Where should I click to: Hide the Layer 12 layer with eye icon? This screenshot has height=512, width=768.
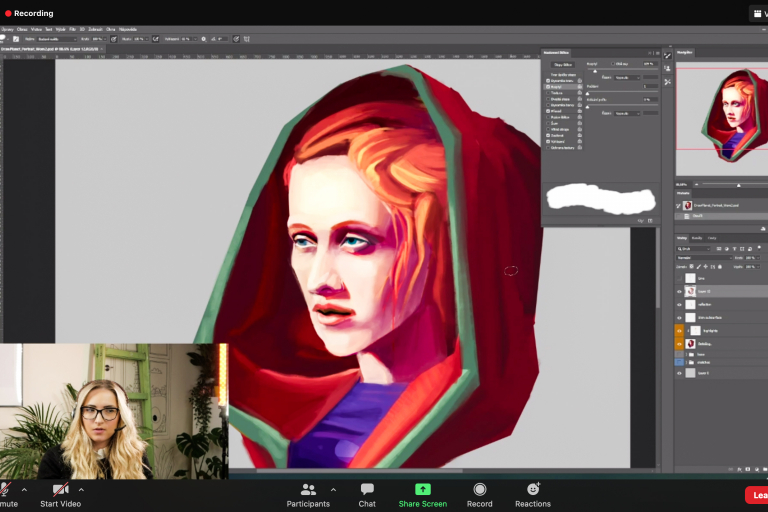(x=680, y=291)
